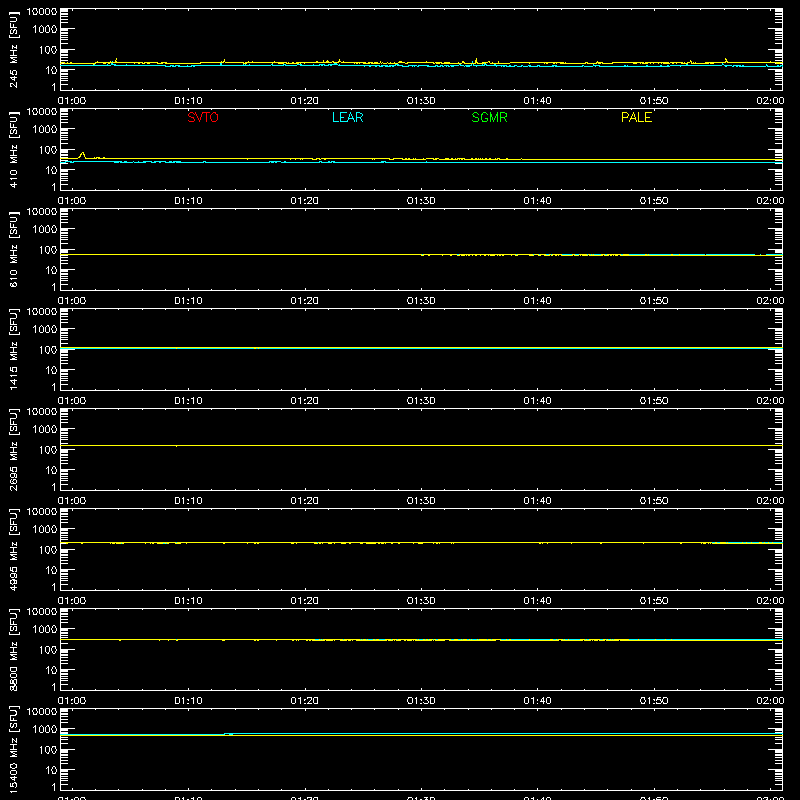Click 01:30 on the 8800 MHz time axis
This screenshot has width=800, height=800.
point(421,701)
